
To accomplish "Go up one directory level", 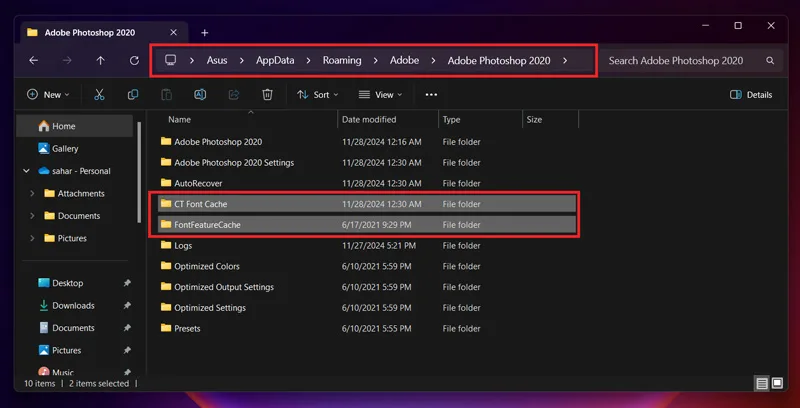I will pyautogui.click(x=101, y=61).
